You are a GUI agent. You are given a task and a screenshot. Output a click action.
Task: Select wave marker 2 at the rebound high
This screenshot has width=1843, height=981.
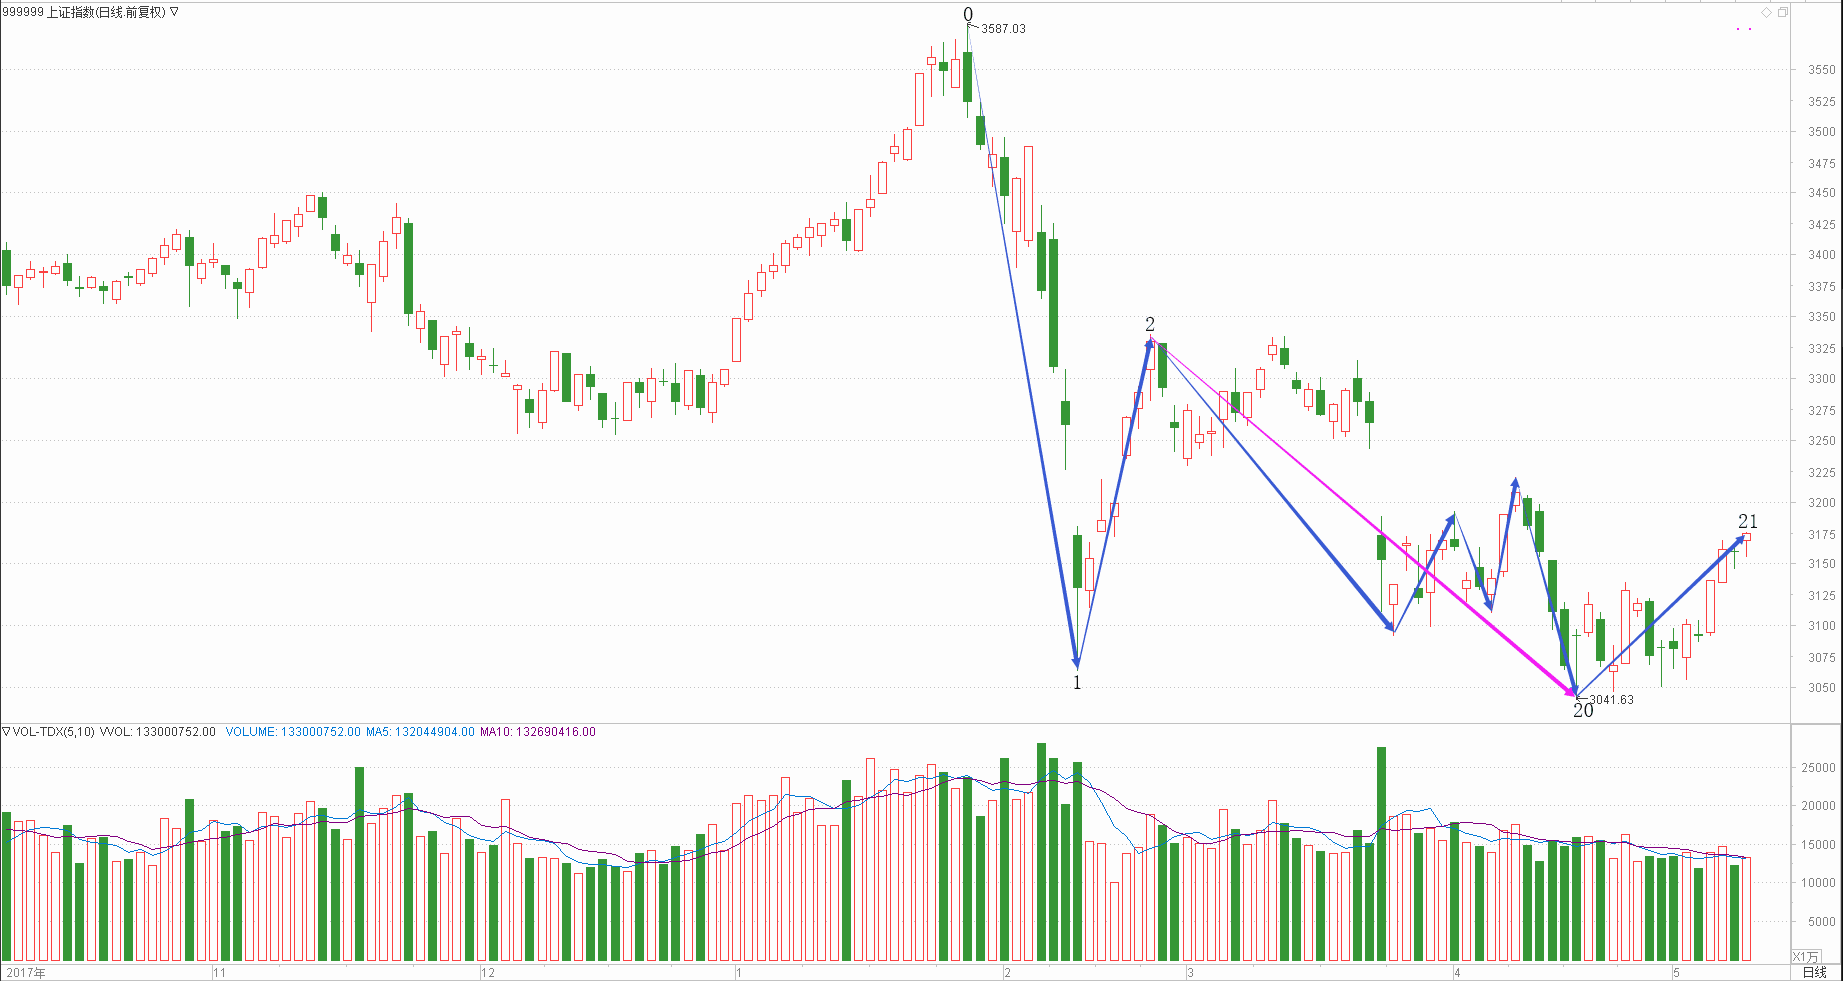1150,324
